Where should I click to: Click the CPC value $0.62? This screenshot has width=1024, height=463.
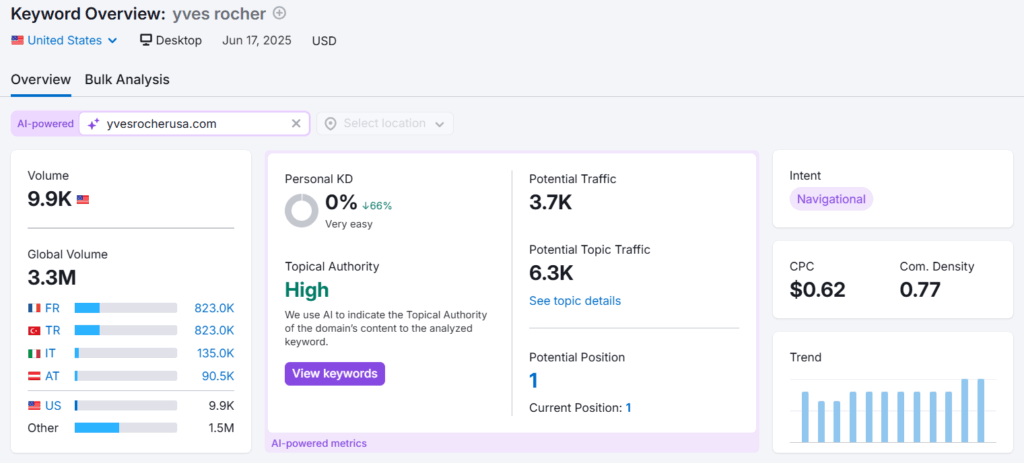tap(817, 289)
